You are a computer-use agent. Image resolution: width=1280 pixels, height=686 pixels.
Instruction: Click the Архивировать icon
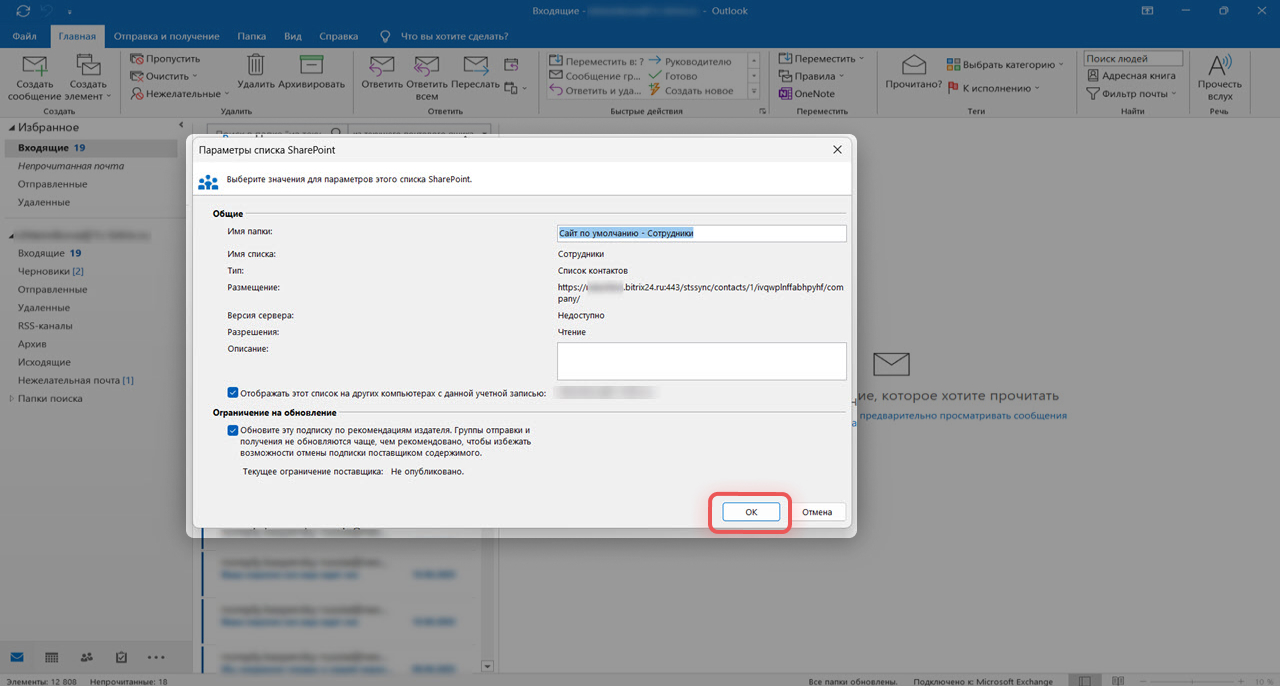tap(312, 65)
